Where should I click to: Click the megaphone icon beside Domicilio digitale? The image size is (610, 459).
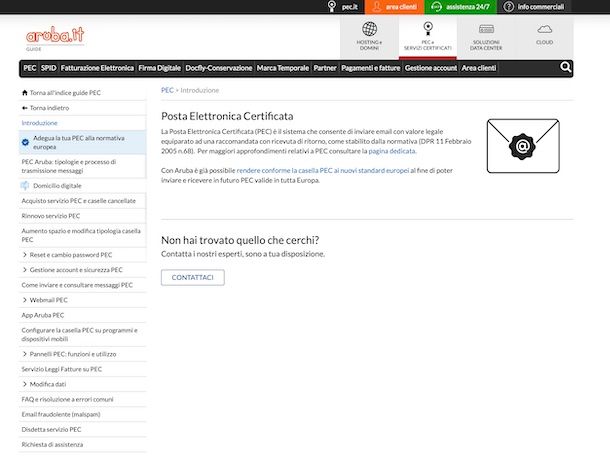pyautogui.click(x=25, y=186)
